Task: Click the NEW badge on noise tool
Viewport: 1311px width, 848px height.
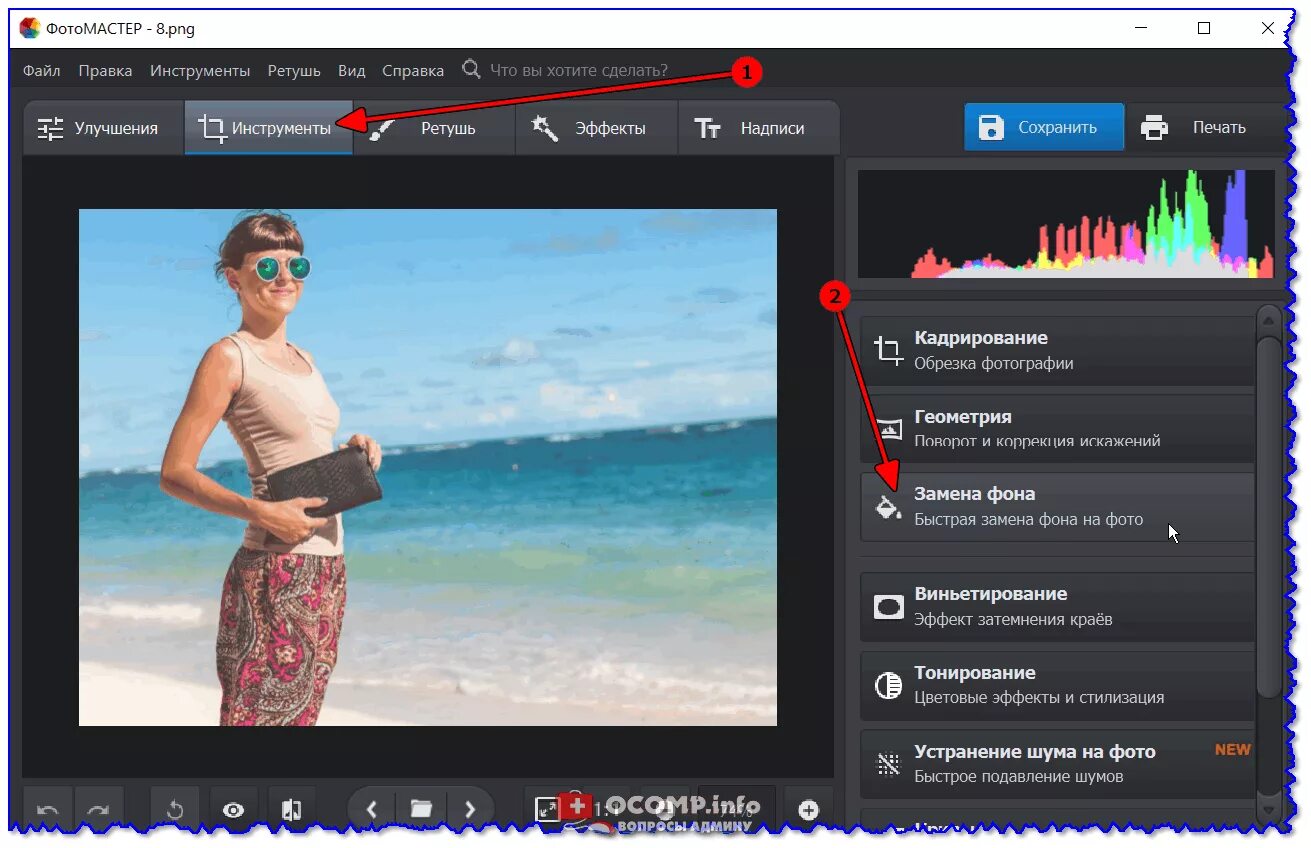Action: 1233,749
